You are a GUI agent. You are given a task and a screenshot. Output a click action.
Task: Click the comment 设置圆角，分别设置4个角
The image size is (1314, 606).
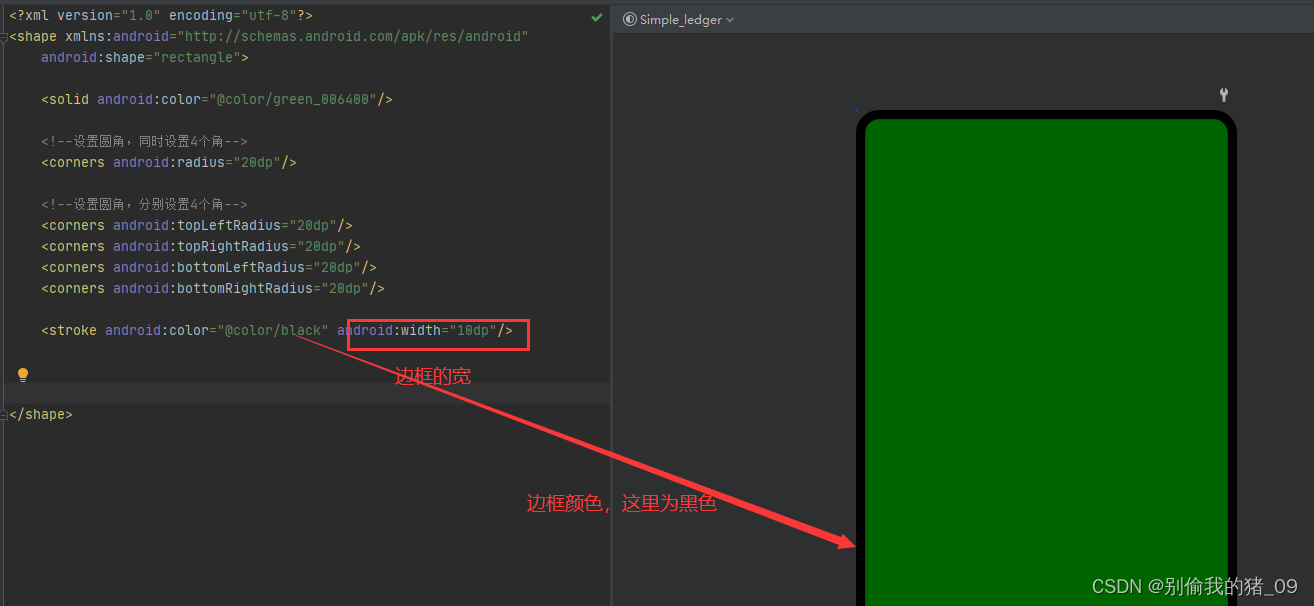click(x=144, y=205)
